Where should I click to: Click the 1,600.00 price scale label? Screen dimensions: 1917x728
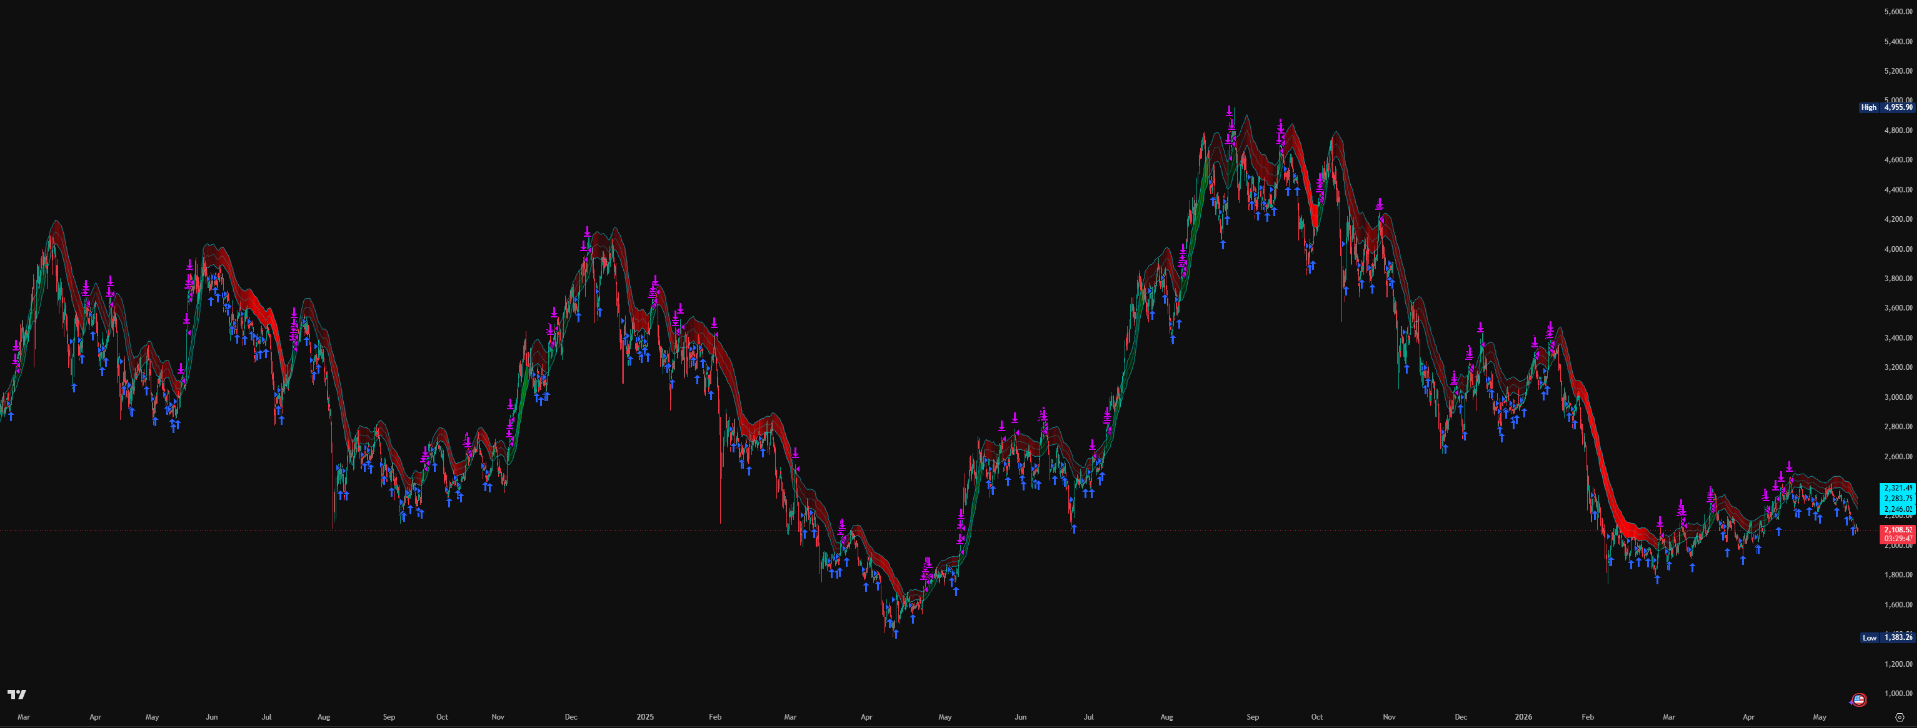(1898, 604)
